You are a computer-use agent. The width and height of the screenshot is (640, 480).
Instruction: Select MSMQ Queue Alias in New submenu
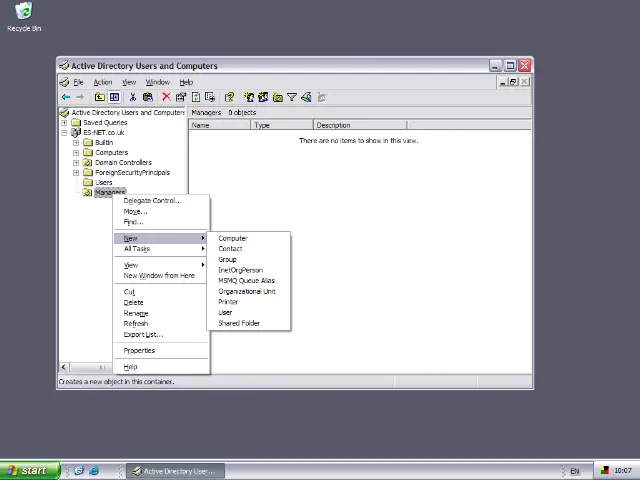coord(249,280)
